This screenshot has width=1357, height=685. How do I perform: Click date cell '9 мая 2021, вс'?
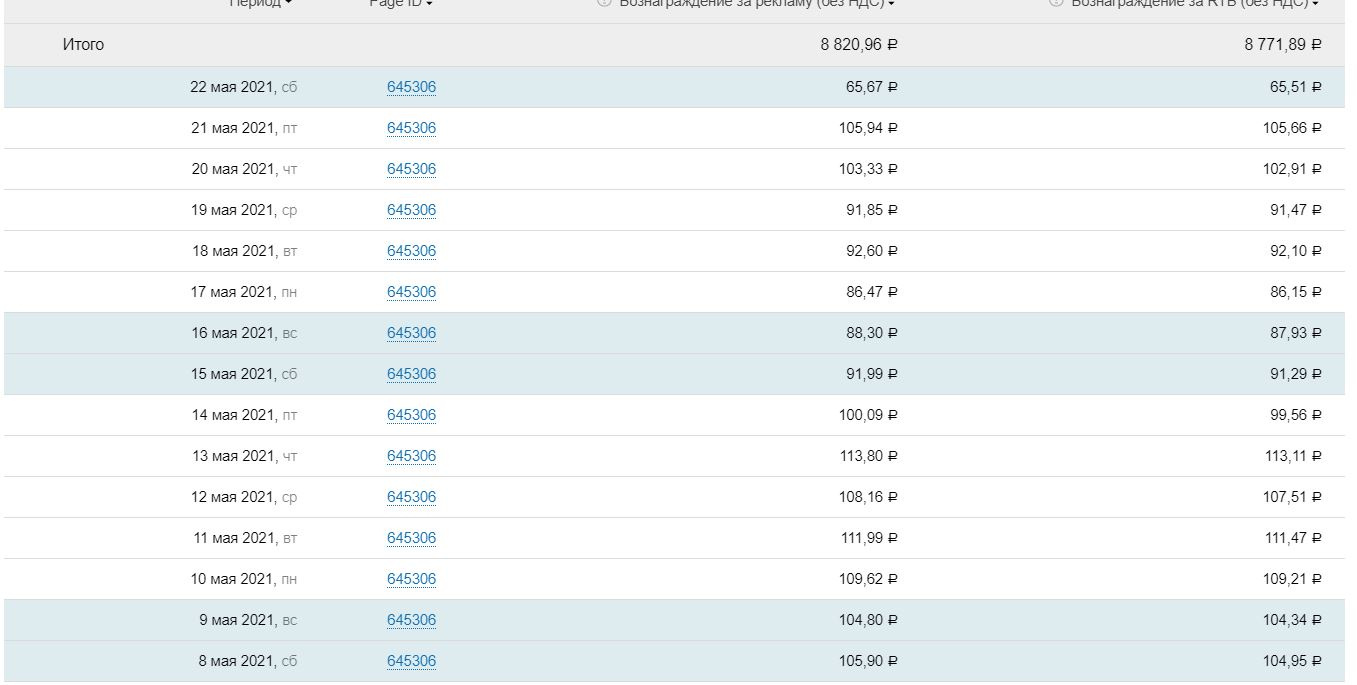(248, 620)
